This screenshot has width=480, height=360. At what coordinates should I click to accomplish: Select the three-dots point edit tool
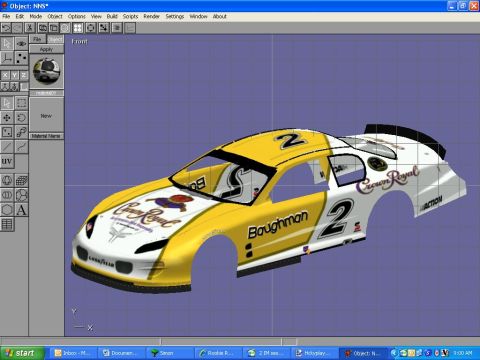21,58
